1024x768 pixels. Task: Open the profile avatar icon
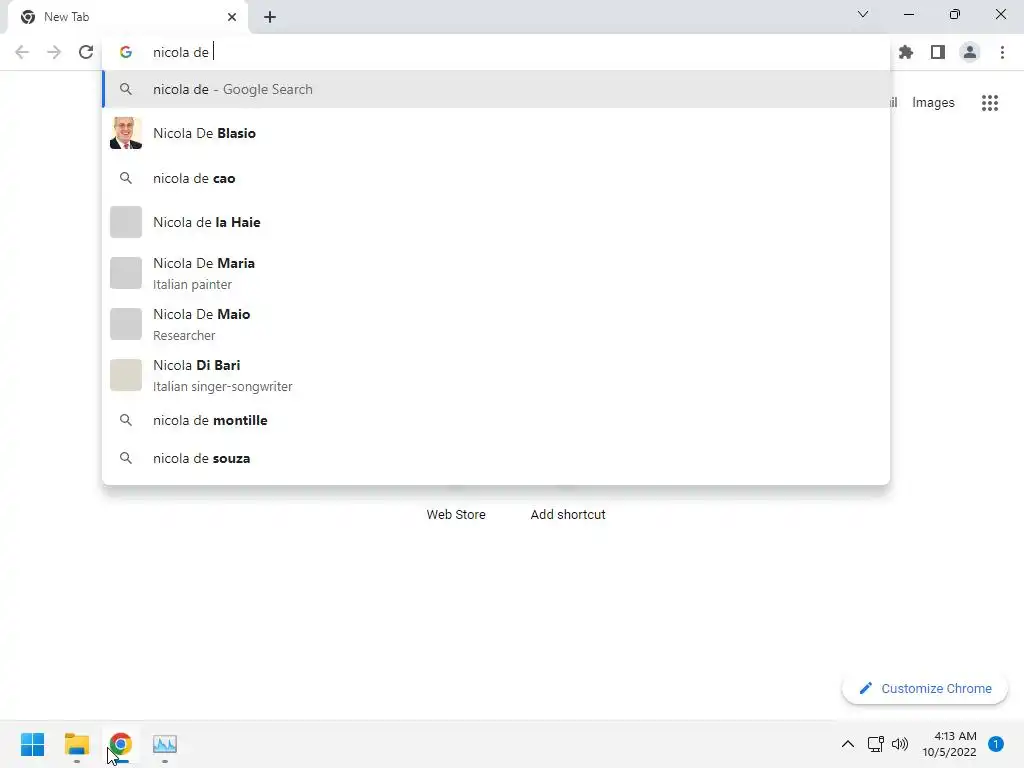[970, 52]
